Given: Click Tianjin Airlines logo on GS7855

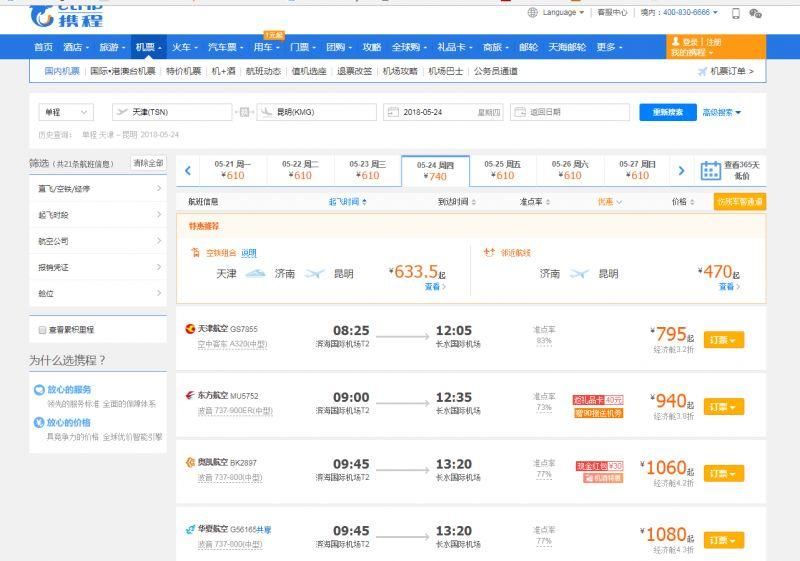Looking at the screenshot, I should click(190, 328).
